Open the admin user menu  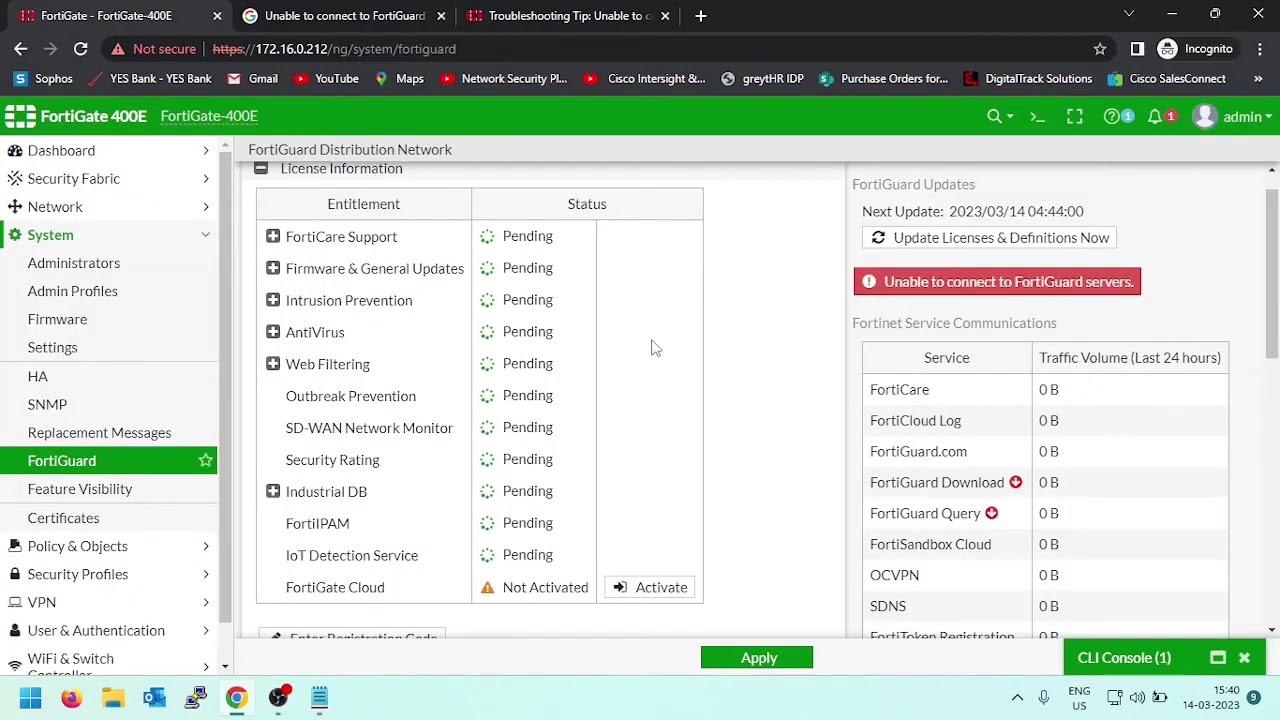[1233, 117]
